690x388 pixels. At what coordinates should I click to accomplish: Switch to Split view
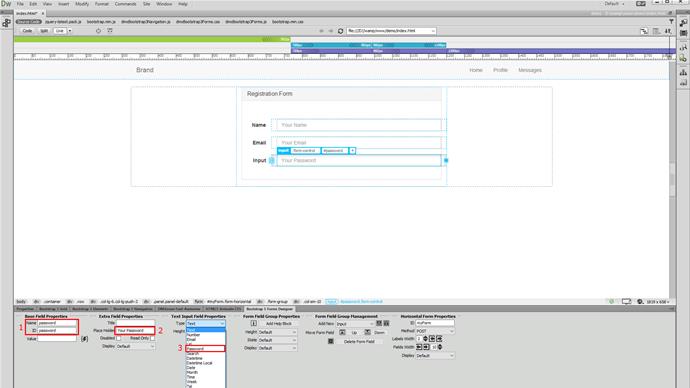coord(44,31)
